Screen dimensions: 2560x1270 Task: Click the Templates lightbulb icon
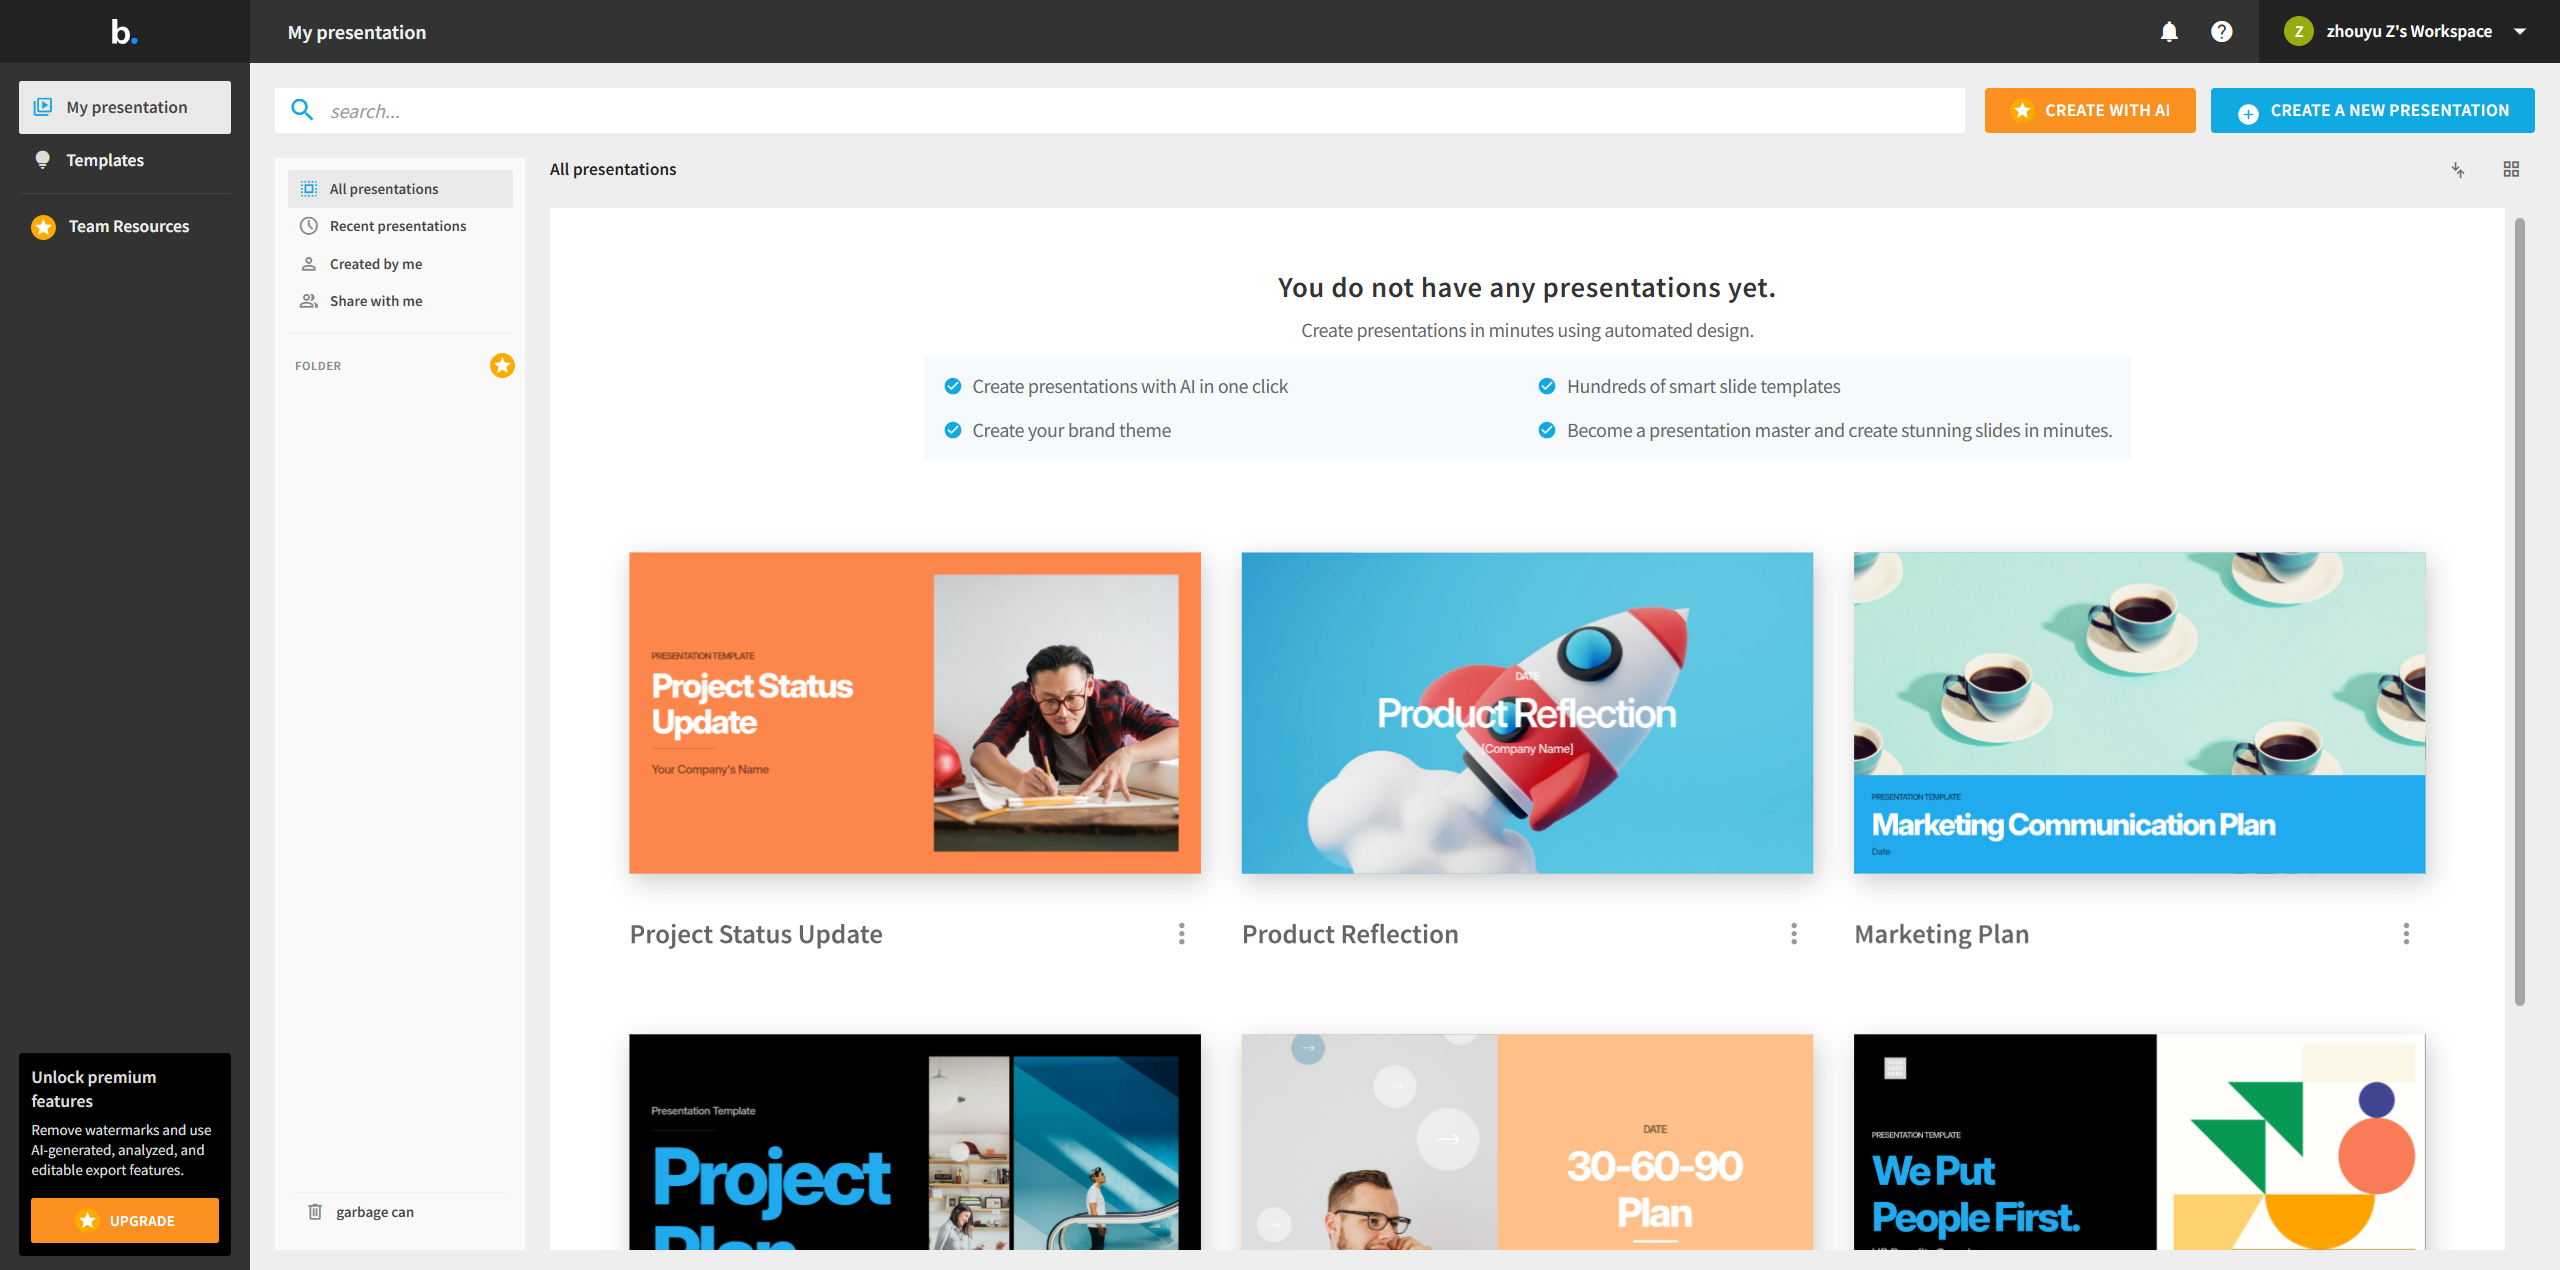(42, 160)
